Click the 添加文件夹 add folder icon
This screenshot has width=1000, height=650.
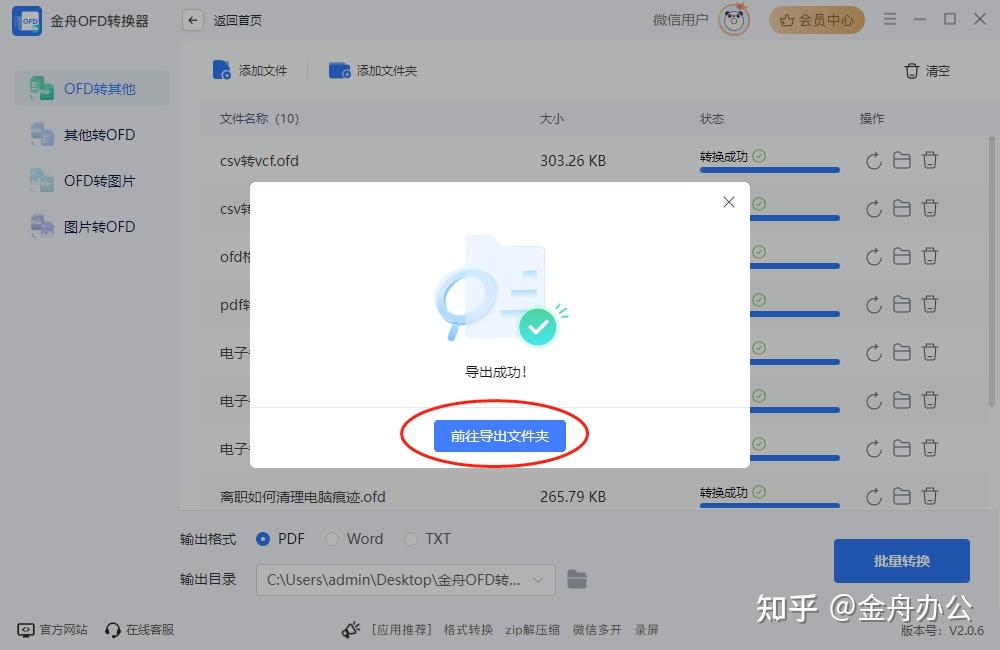340,70
